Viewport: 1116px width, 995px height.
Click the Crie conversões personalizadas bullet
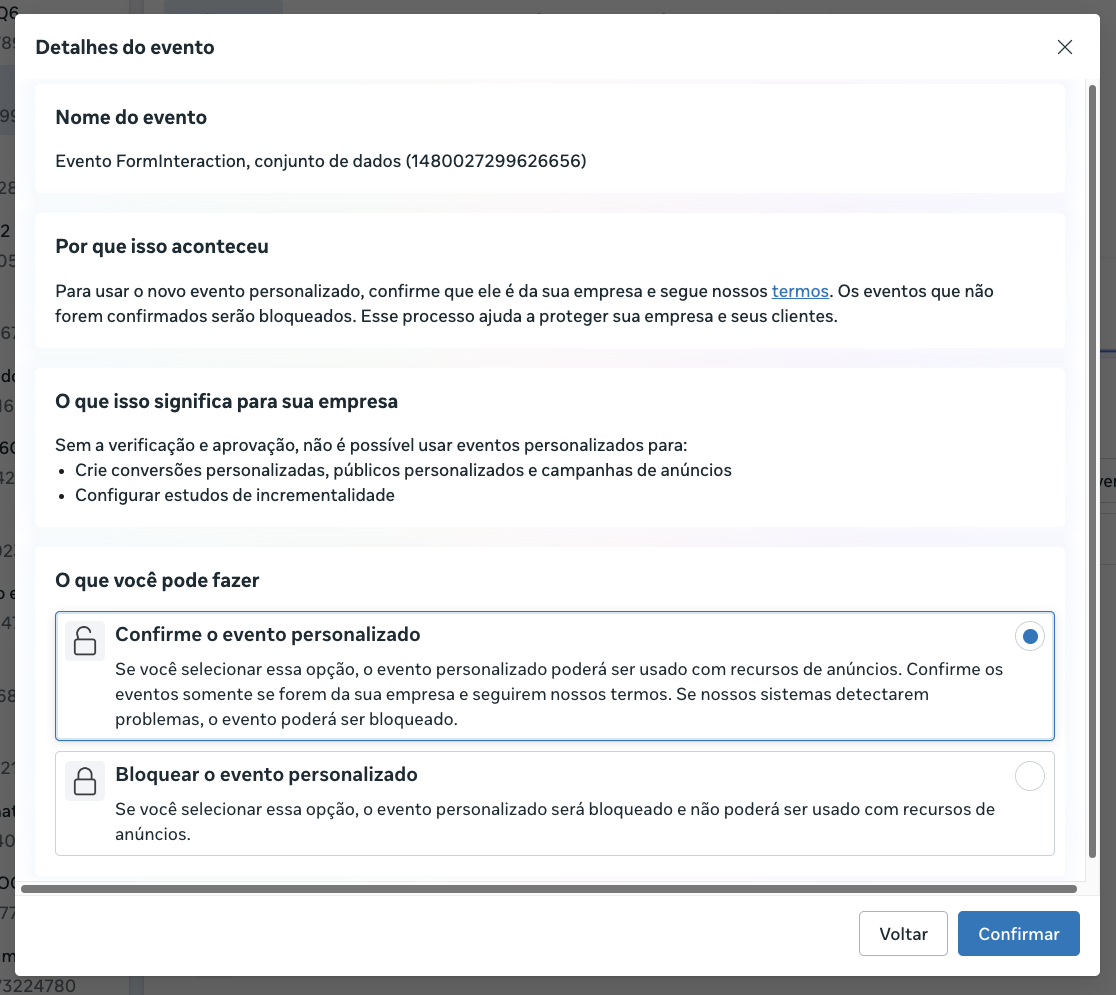coord(403,470)
